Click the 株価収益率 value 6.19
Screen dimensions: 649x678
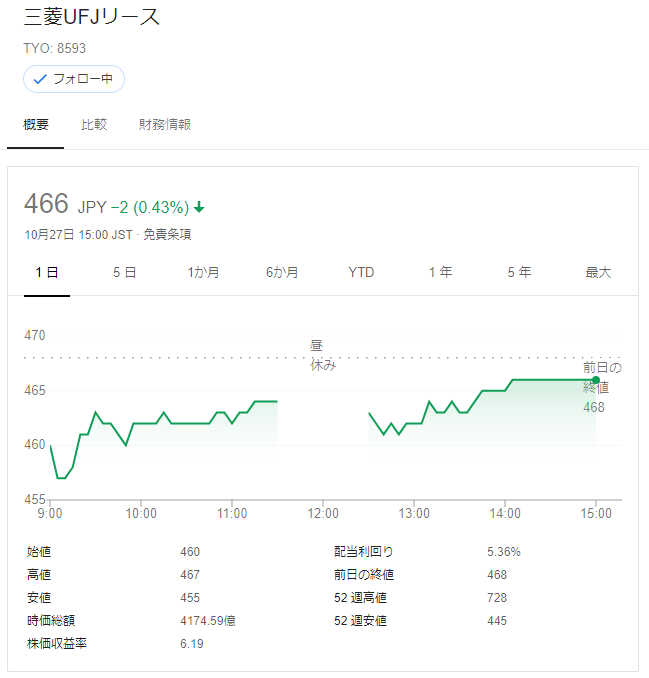(192, 643)
